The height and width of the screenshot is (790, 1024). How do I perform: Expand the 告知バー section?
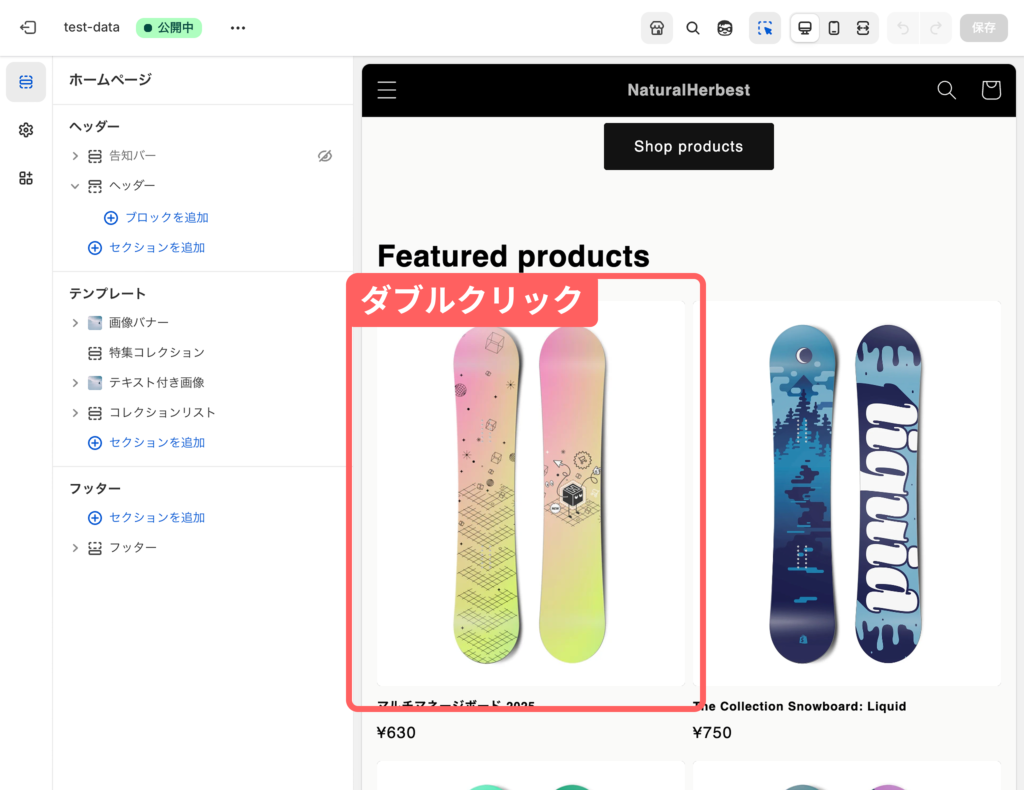coord(75,156)
